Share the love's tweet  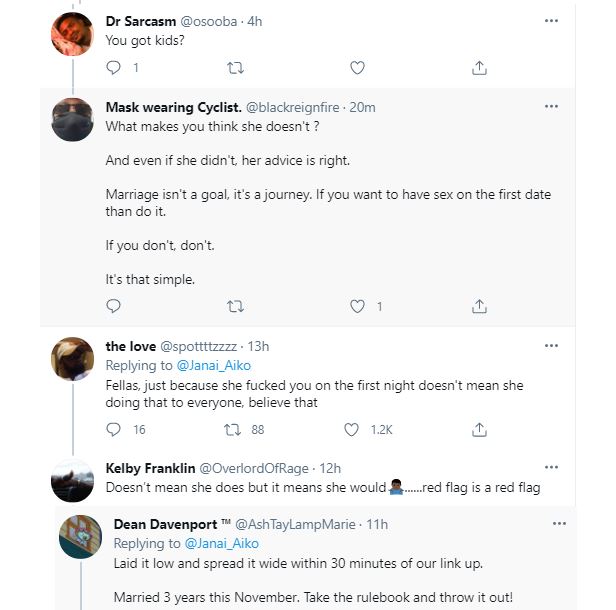[x=479, y=430]
